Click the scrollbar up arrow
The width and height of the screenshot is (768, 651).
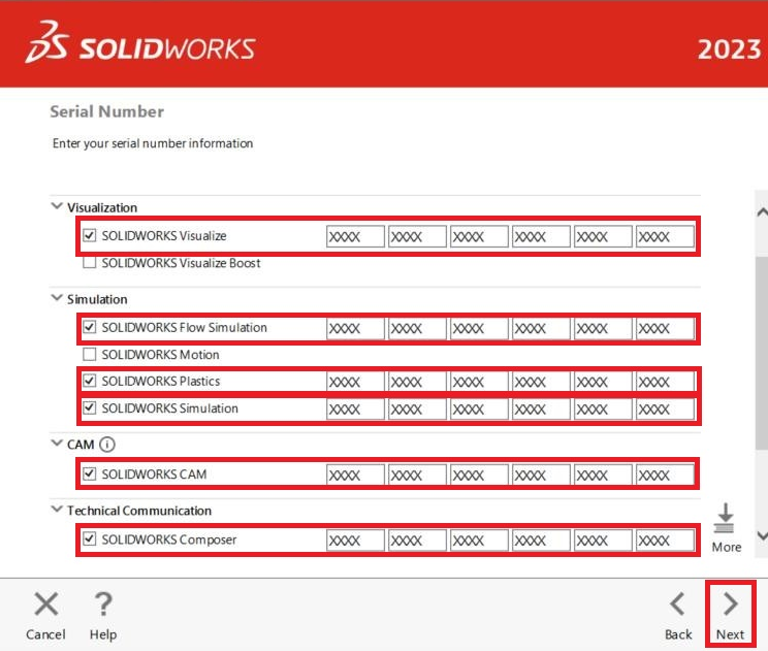[761, 212]
